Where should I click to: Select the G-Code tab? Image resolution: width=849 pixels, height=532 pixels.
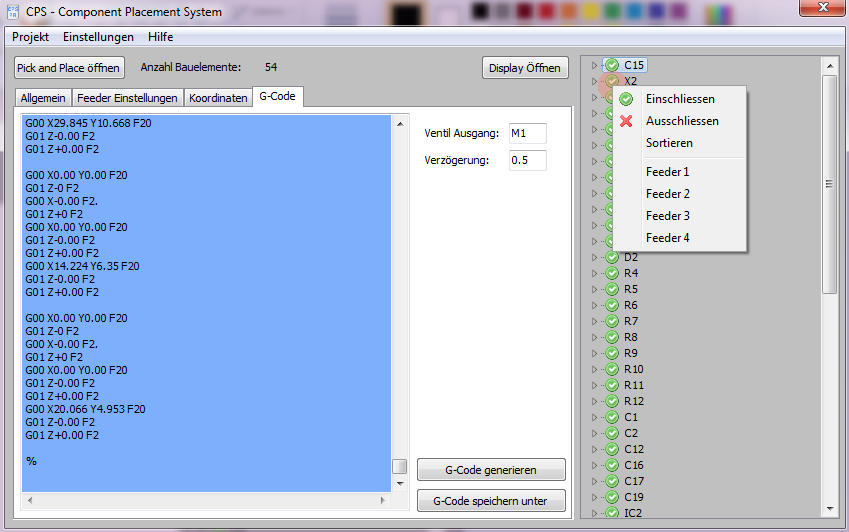(277, 96)
